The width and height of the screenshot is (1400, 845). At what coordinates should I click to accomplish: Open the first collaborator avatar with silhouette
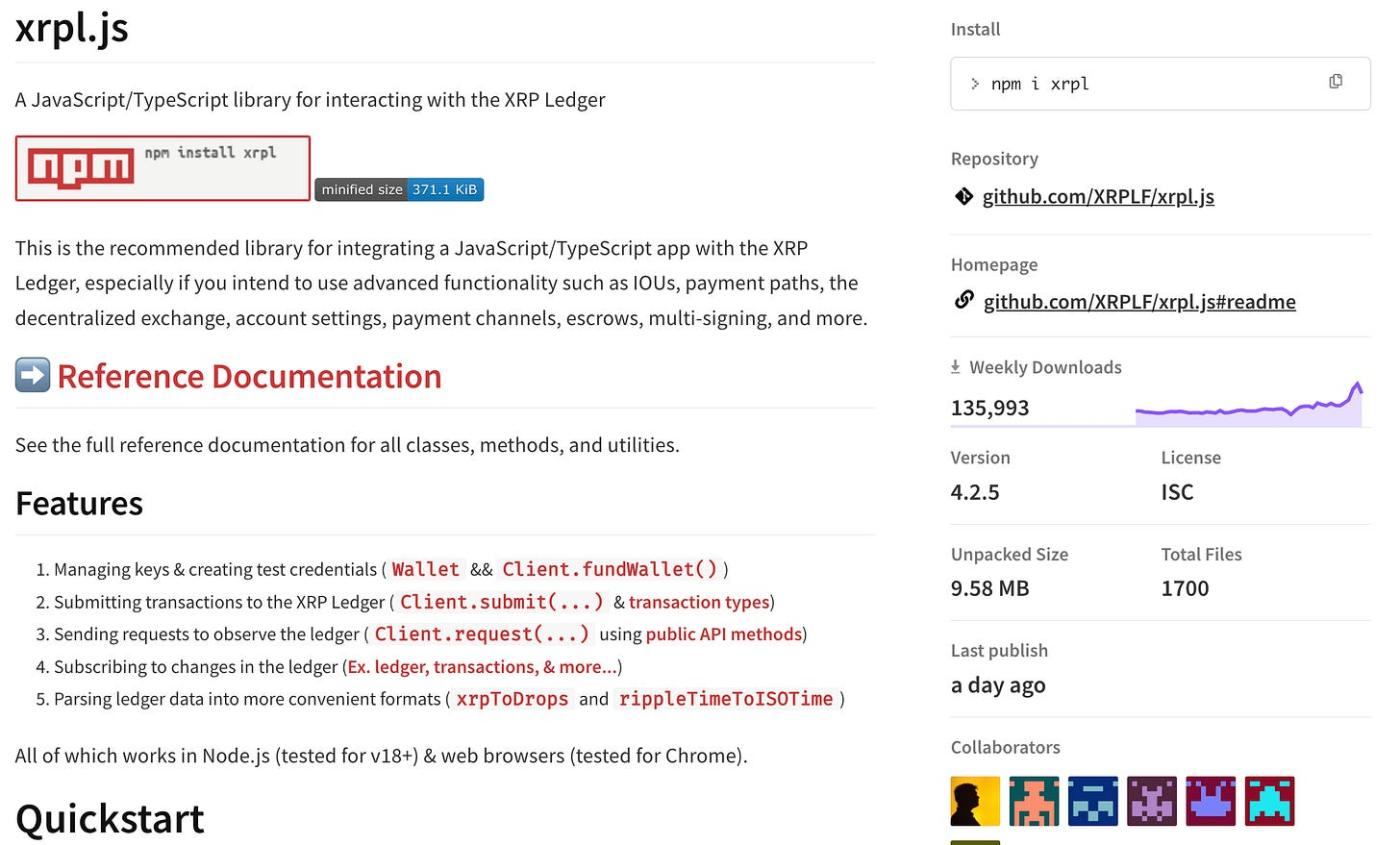pyautogui.click(x=975, y=801)
